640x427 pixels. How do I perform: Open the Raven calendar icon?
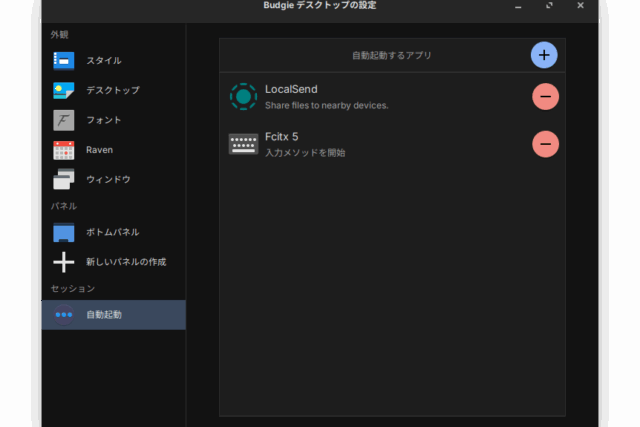coord(64,150)
